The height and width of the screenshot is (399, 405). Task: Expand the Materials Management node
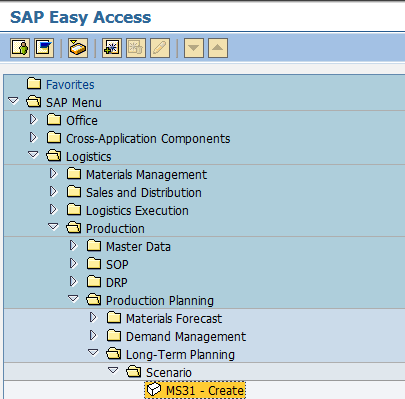pyautogui.click(x=53, y=173)
